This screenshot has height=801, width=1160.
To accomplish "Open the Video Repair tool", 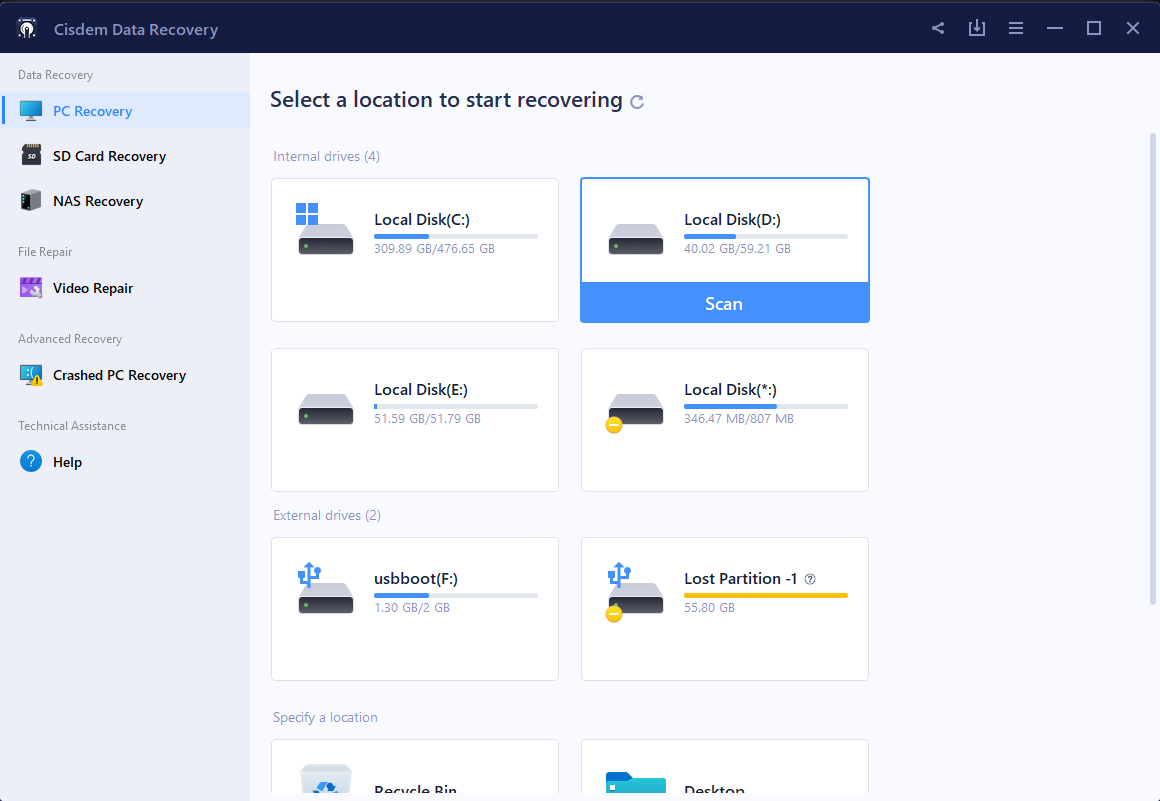I will [x=93, y=288].
